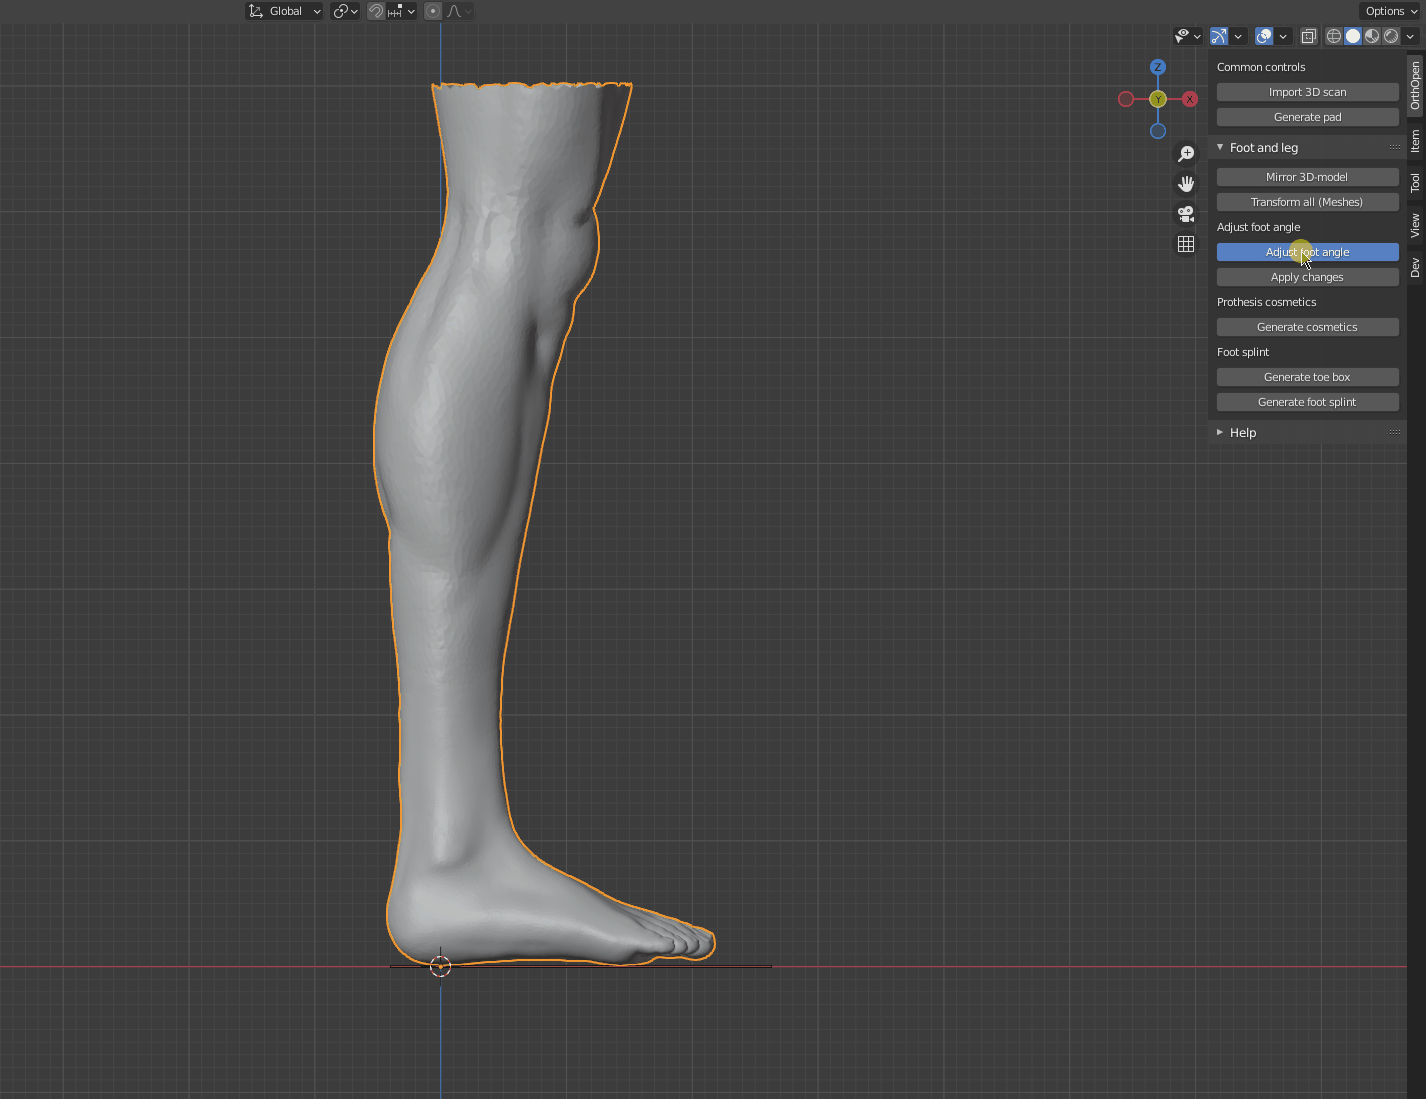Viewport: 1426px width, 1099px height.
Task: Toggle the show overlays button
Action: (1264, 36)
